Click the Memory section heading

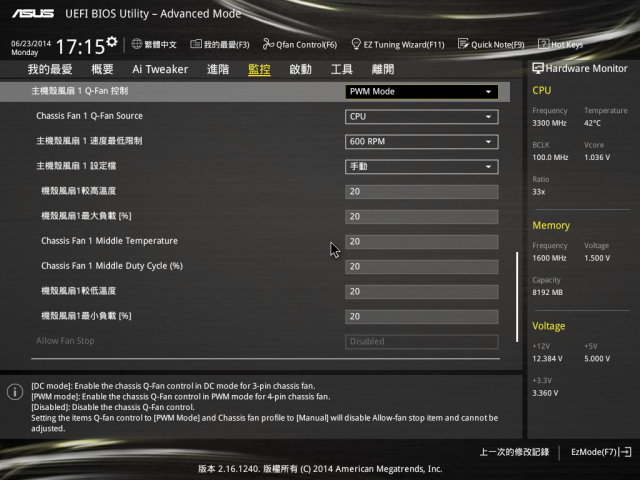coord(551,225)
